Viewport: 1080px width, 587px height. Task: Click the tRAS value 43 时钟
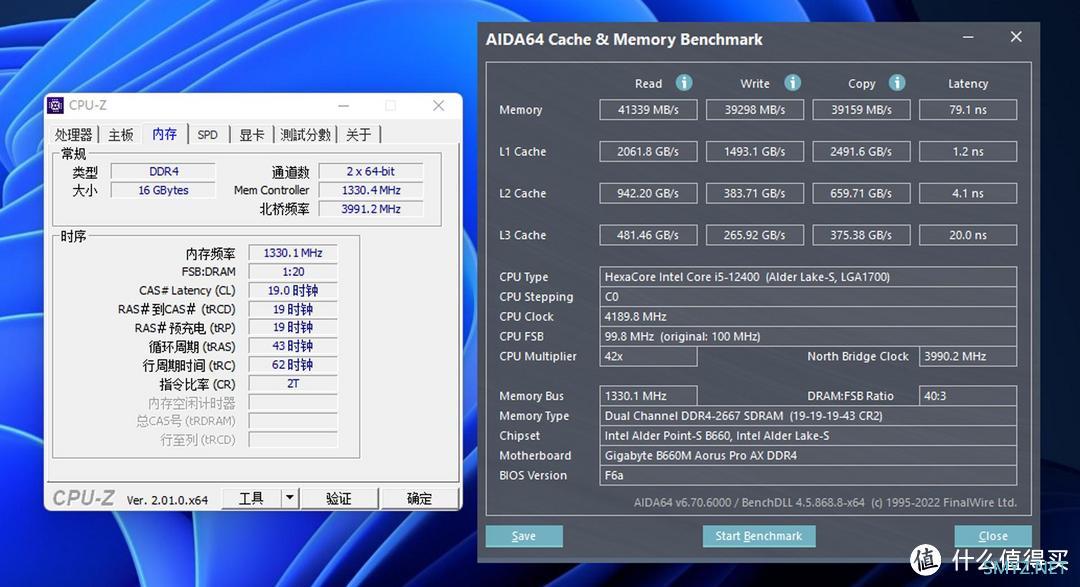293,347
